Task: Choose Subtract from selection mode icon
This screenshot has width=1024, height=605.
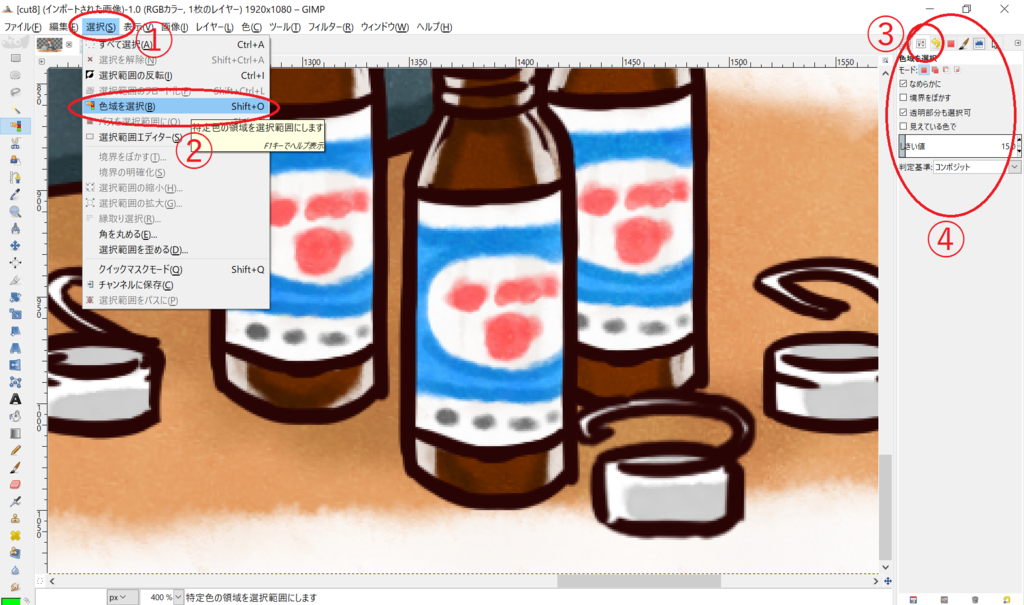Action: click(946, 70)
